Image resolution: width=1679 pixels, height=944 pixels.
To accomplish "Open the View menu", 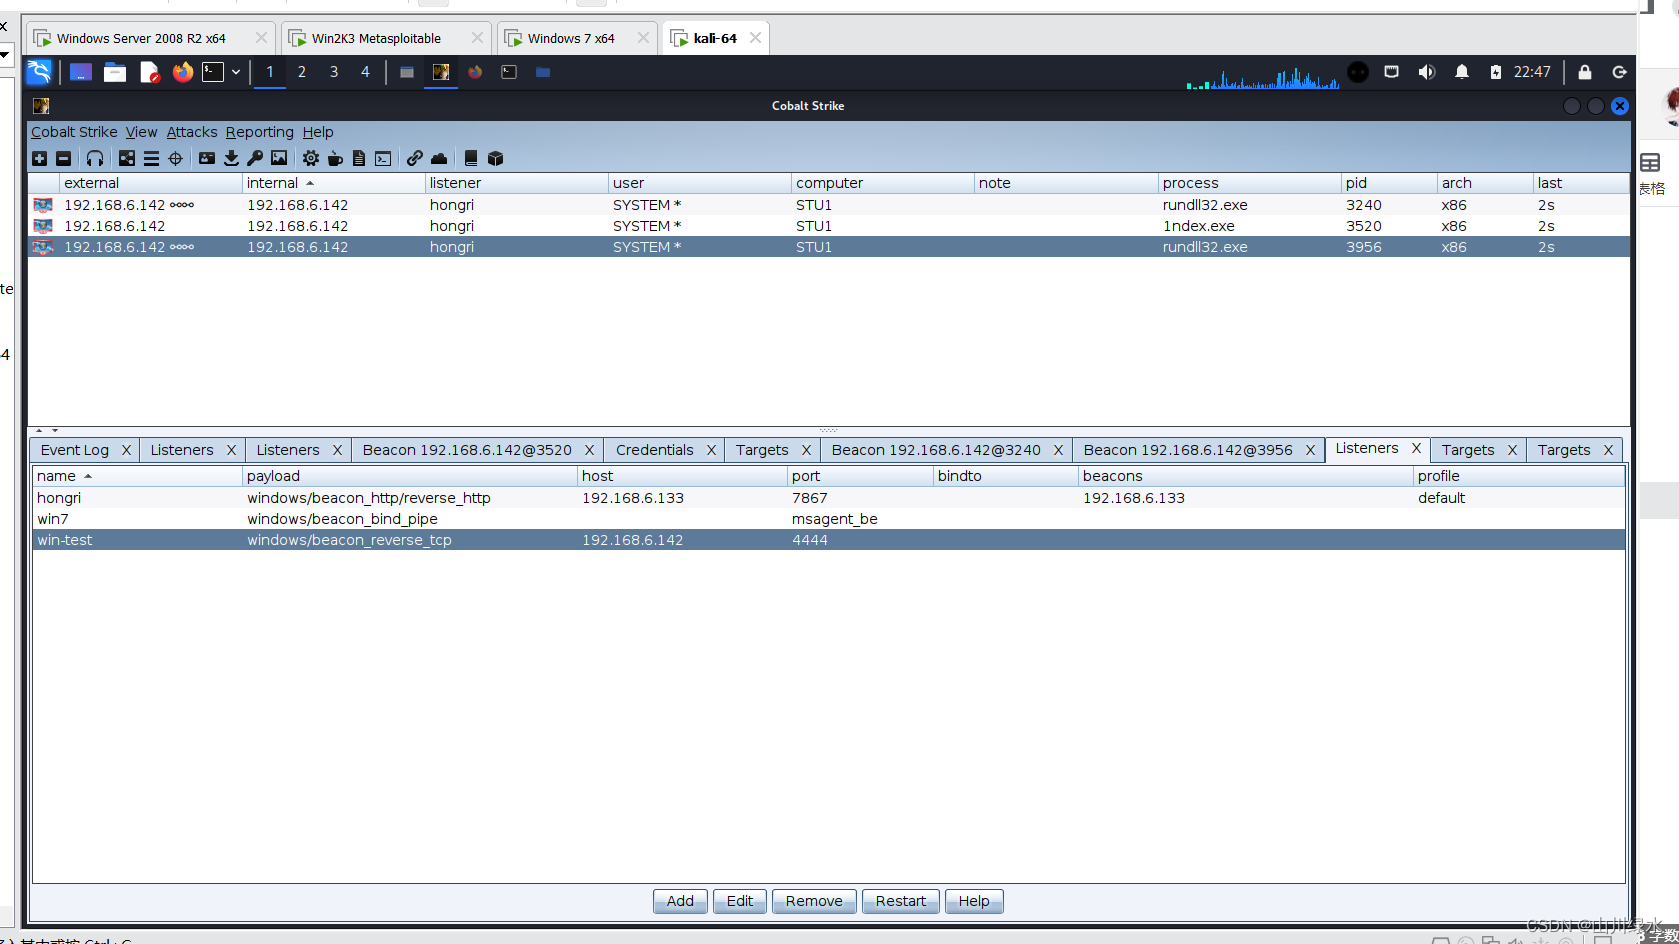I will [x=141, y=132].
